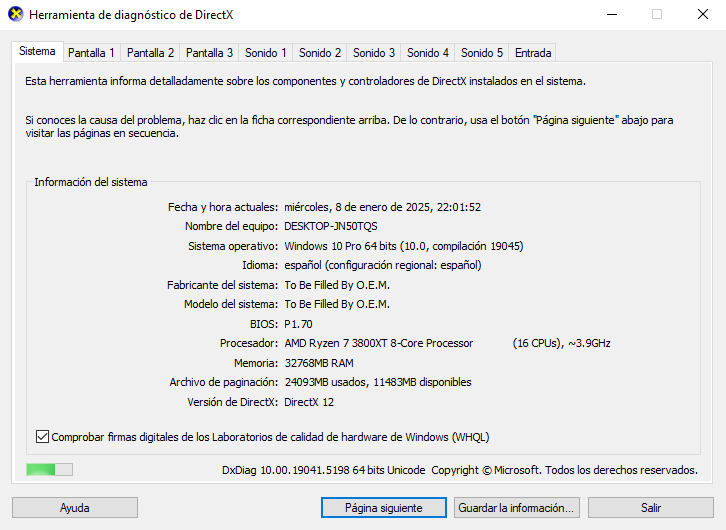Click the date value miércoles, 8 de enero

click(x=382, y=207)
